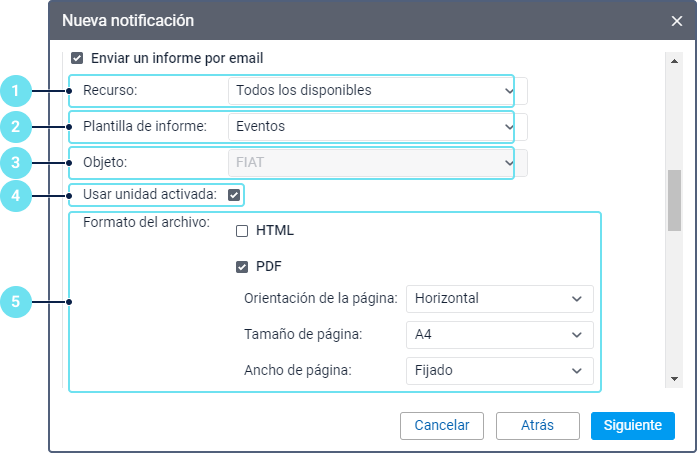Open the Objeto dropdown showing FIAT

(370, 162)
